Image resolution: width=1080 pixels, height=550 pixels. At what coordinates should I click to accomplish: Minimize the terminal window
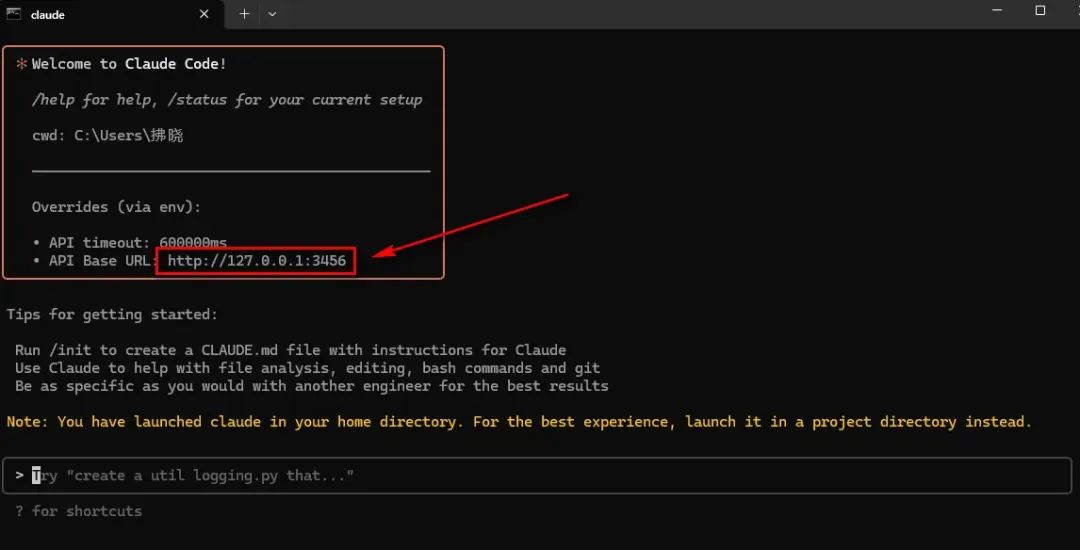tap(998, 10)
